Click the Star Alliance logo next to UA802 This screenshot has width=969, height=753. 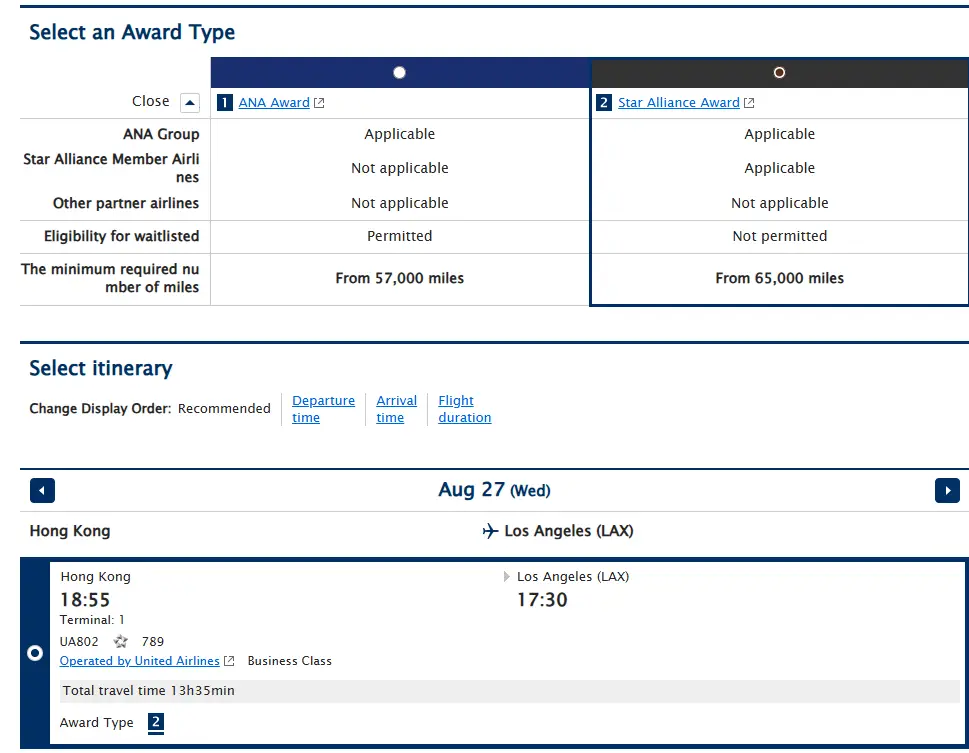click(x=121, y=642)
